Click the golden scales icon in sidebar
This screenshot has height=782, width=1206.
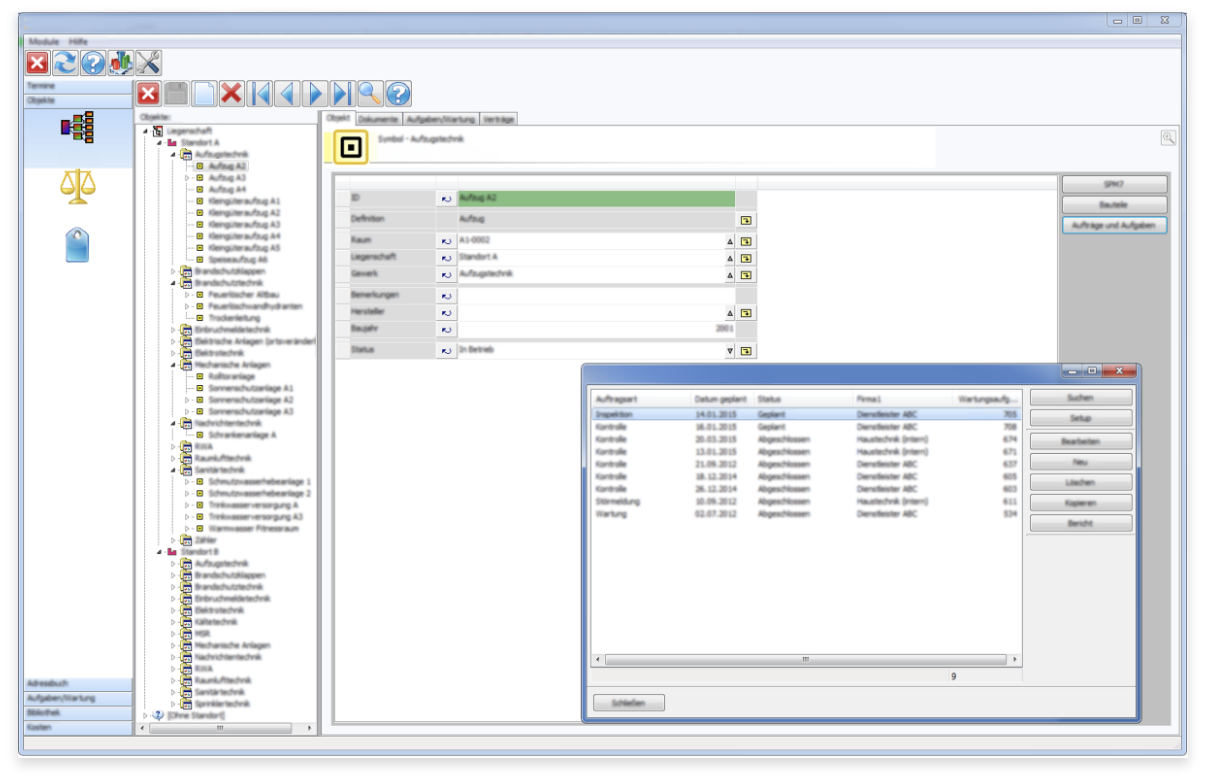[x=78, y=186]
